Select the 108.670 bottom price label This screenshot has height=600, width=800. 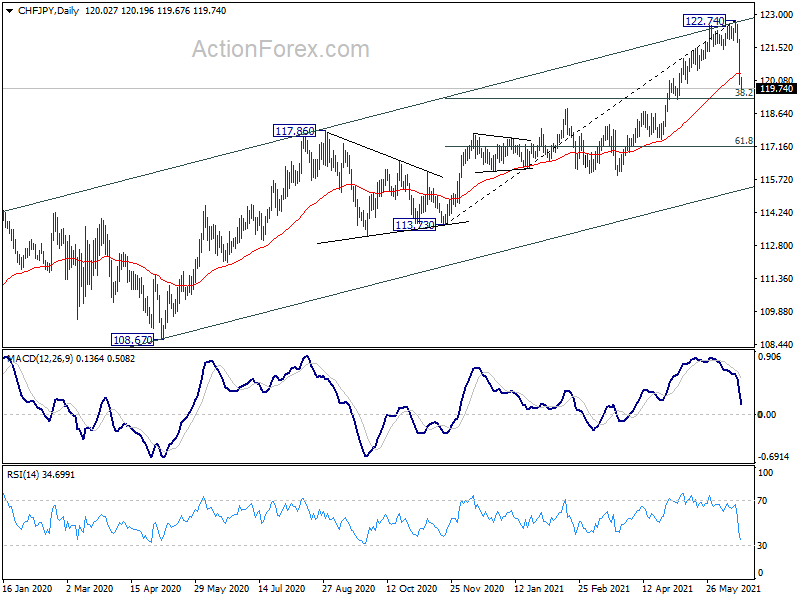pyautogui.click(x=132, y=339)
